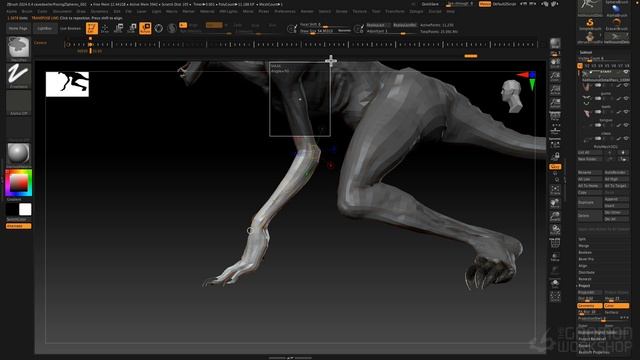This screenshot has width=640, height=360.
Task: Select the EraserBrush tool thumbnail
Action: coord(616,24)
